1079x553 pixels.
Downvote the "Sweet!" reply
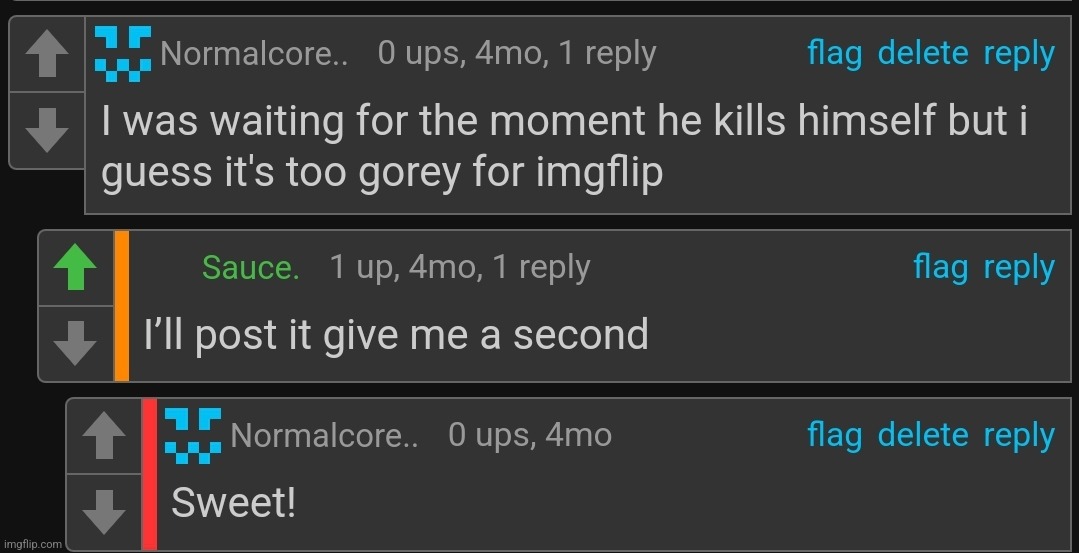click(103, 513)
